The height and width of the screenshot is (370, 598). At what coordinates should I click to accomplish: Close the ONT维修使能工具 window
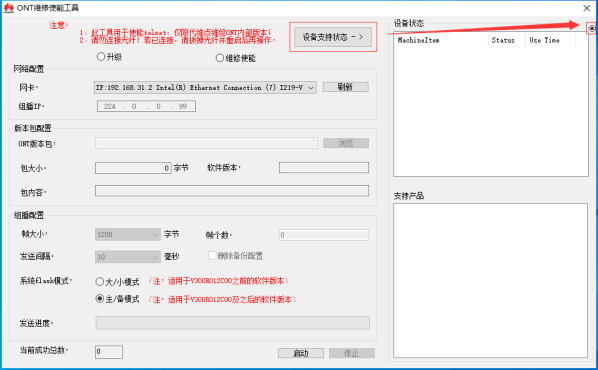pos(587,8)
